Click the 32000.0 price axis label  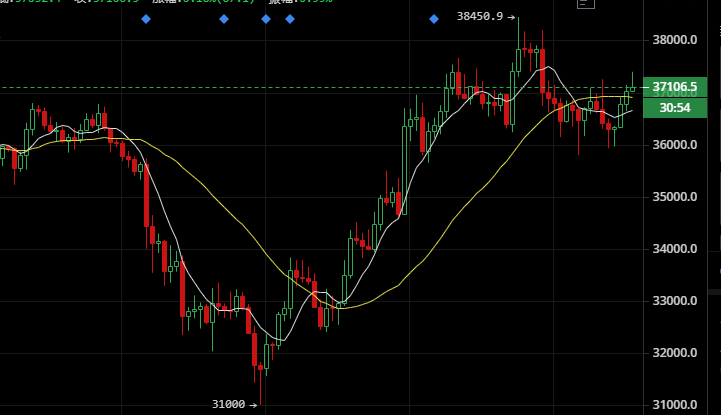pyautogui.click(x=675, y=353)
